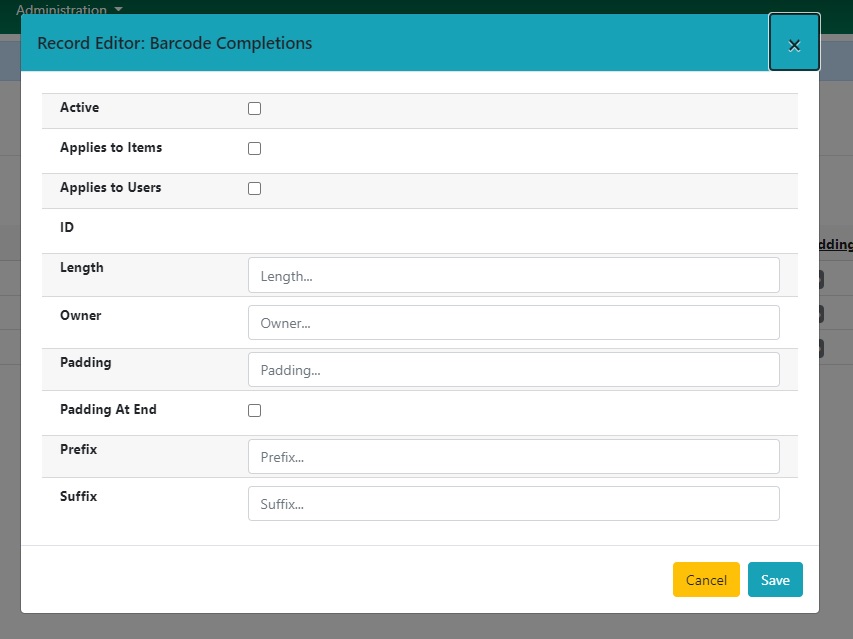This screenshot has width=853, height=639.
Task: Focus the Suffix input field
Action: tap(512, 503)
